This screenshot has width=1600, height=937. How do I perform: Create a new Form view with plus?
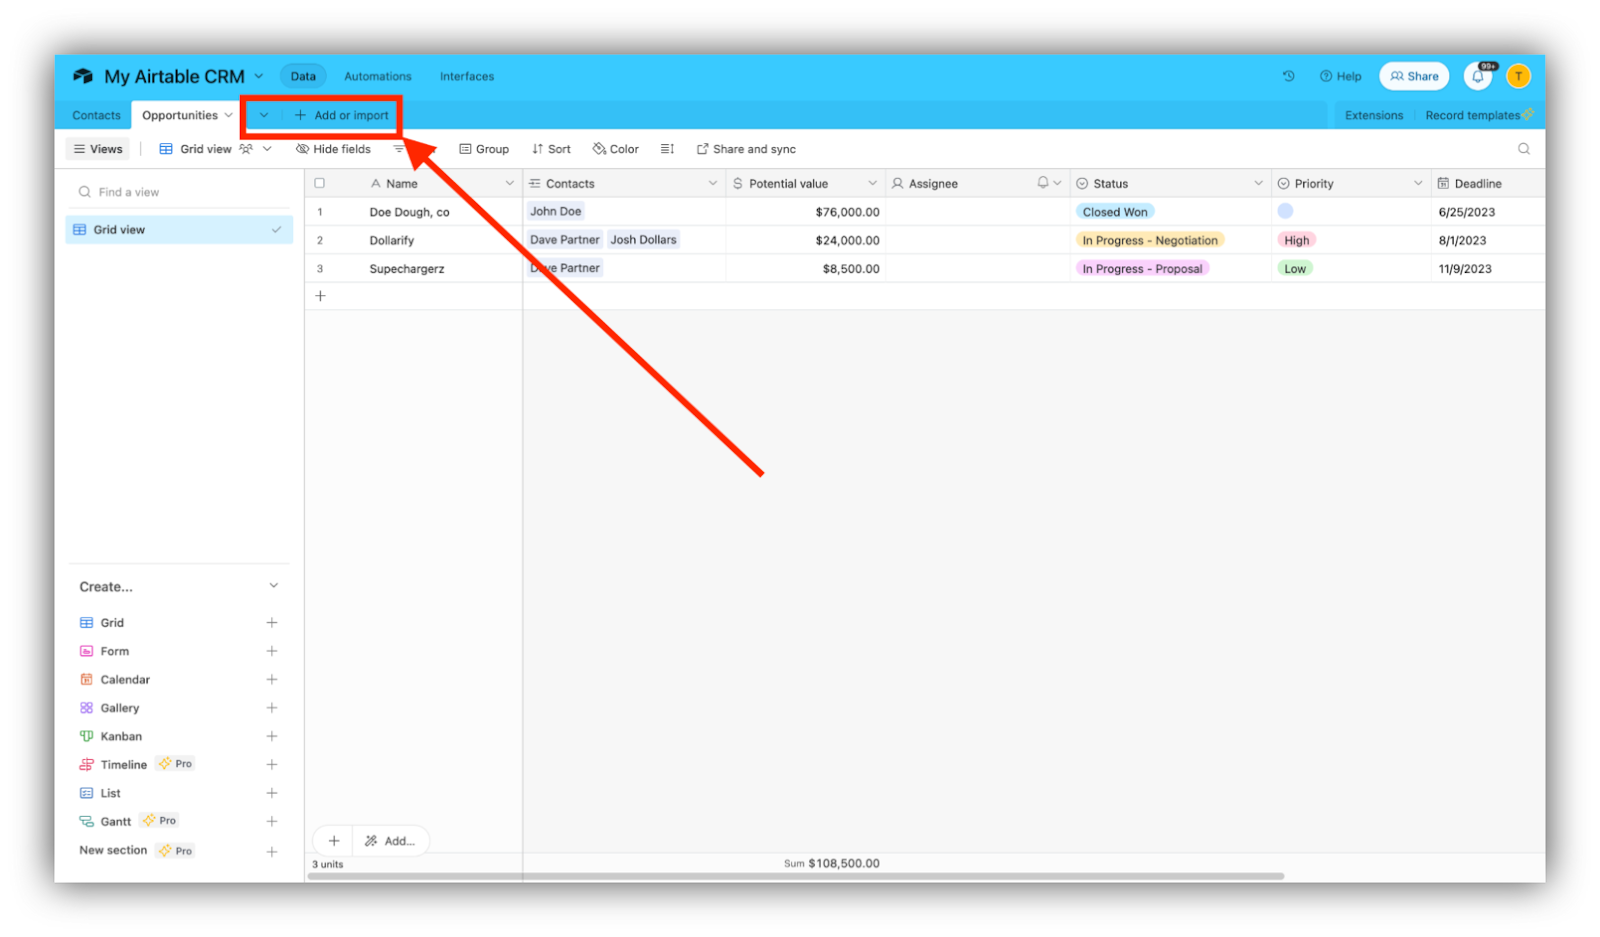pyautogui.click(x=272, y=651)
